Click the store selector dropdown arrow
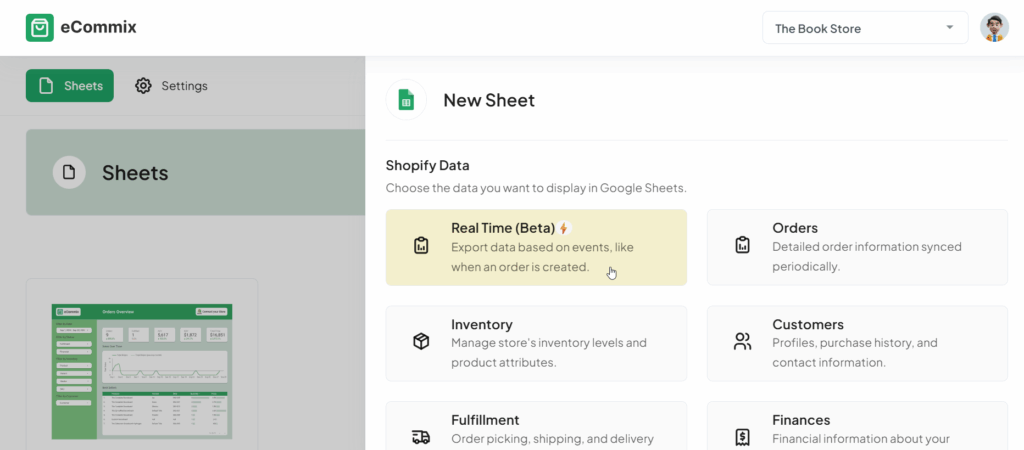 pyautogui.click(x=950, y=27)
